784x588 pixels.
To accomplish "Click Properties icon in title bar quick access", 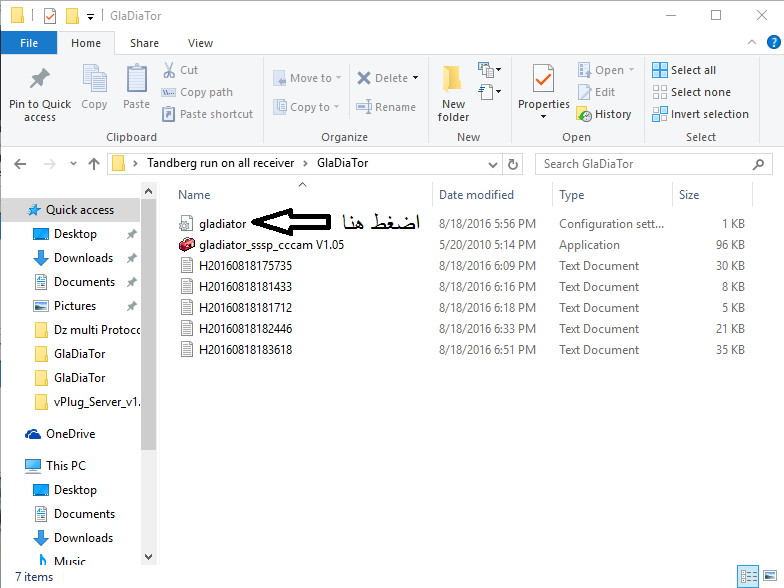I will [x=50, y=16].
